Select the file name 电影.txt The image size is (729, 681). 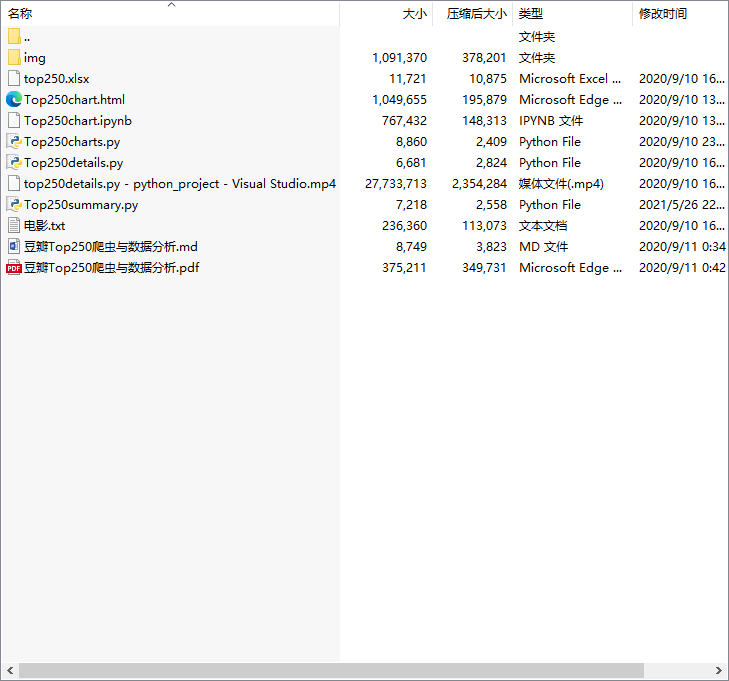coord(45,225)
